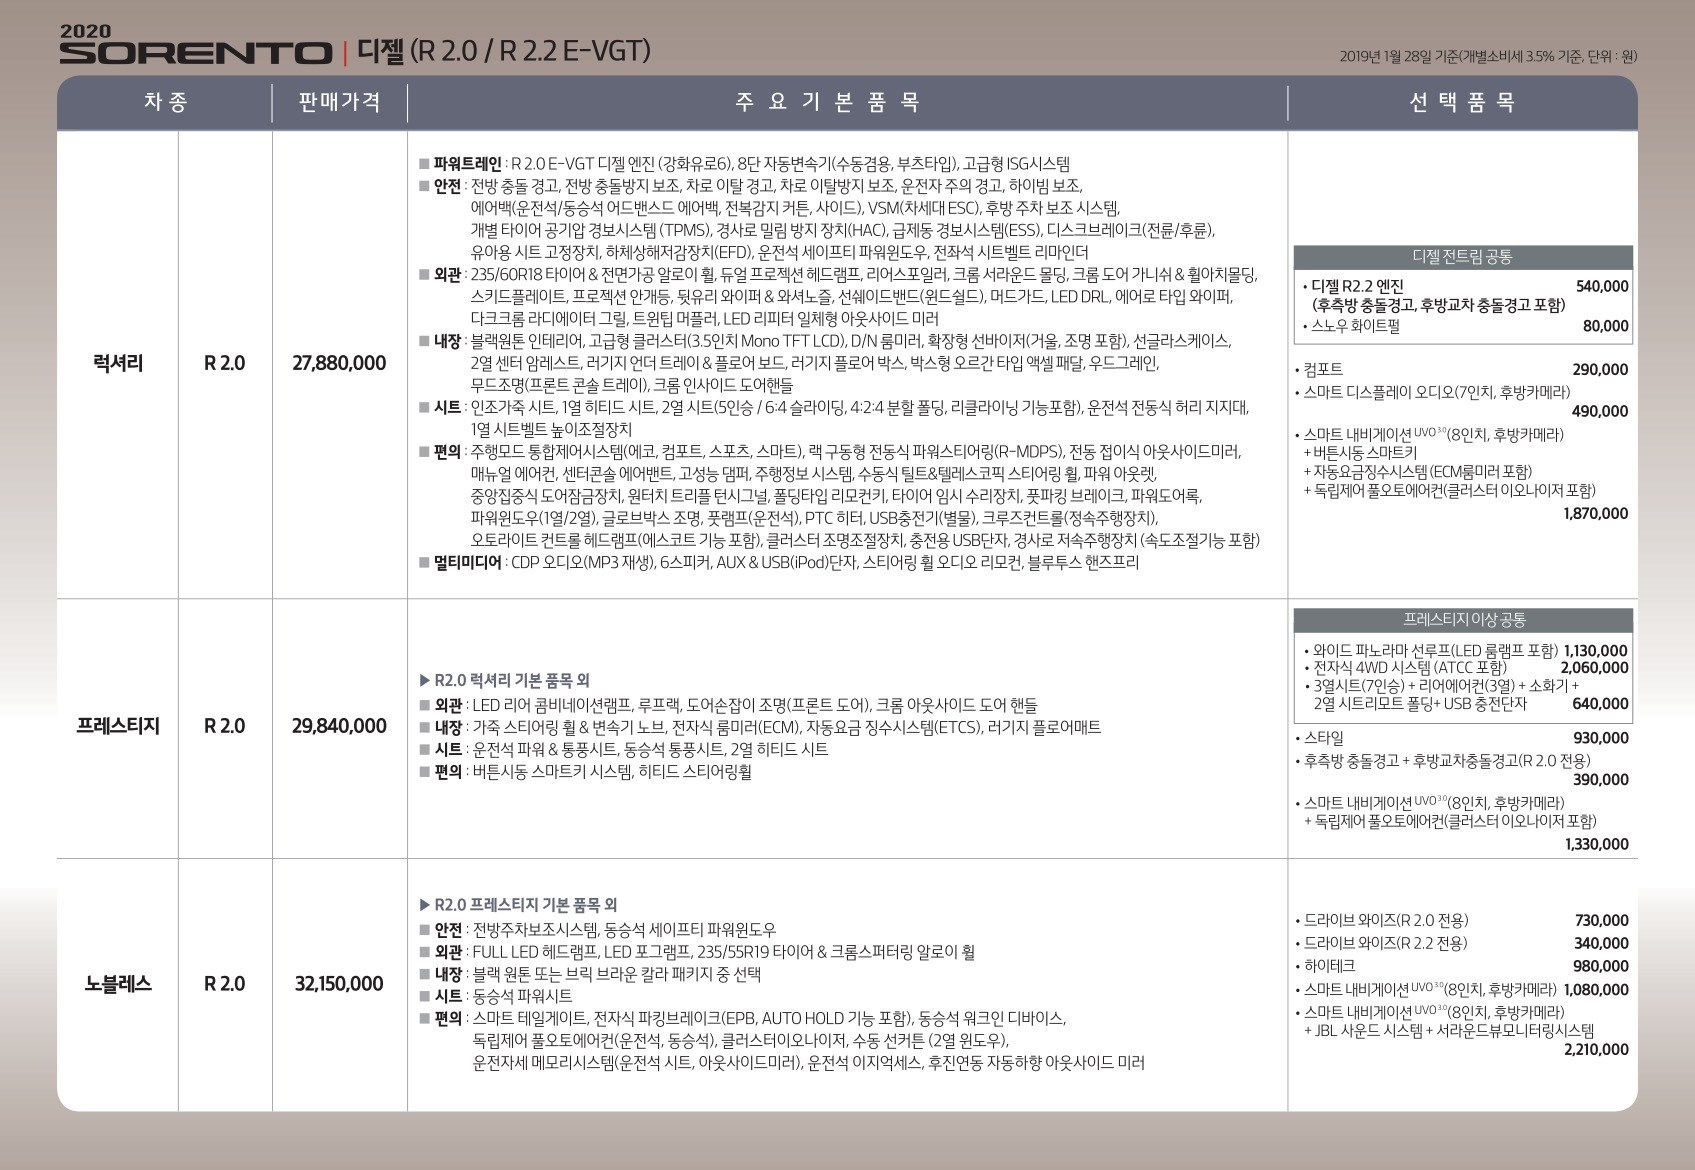Viewport: 1695px width, 1170px height.
Task: Click the 2020 SORENTO logo
Action: pos(195,48)
